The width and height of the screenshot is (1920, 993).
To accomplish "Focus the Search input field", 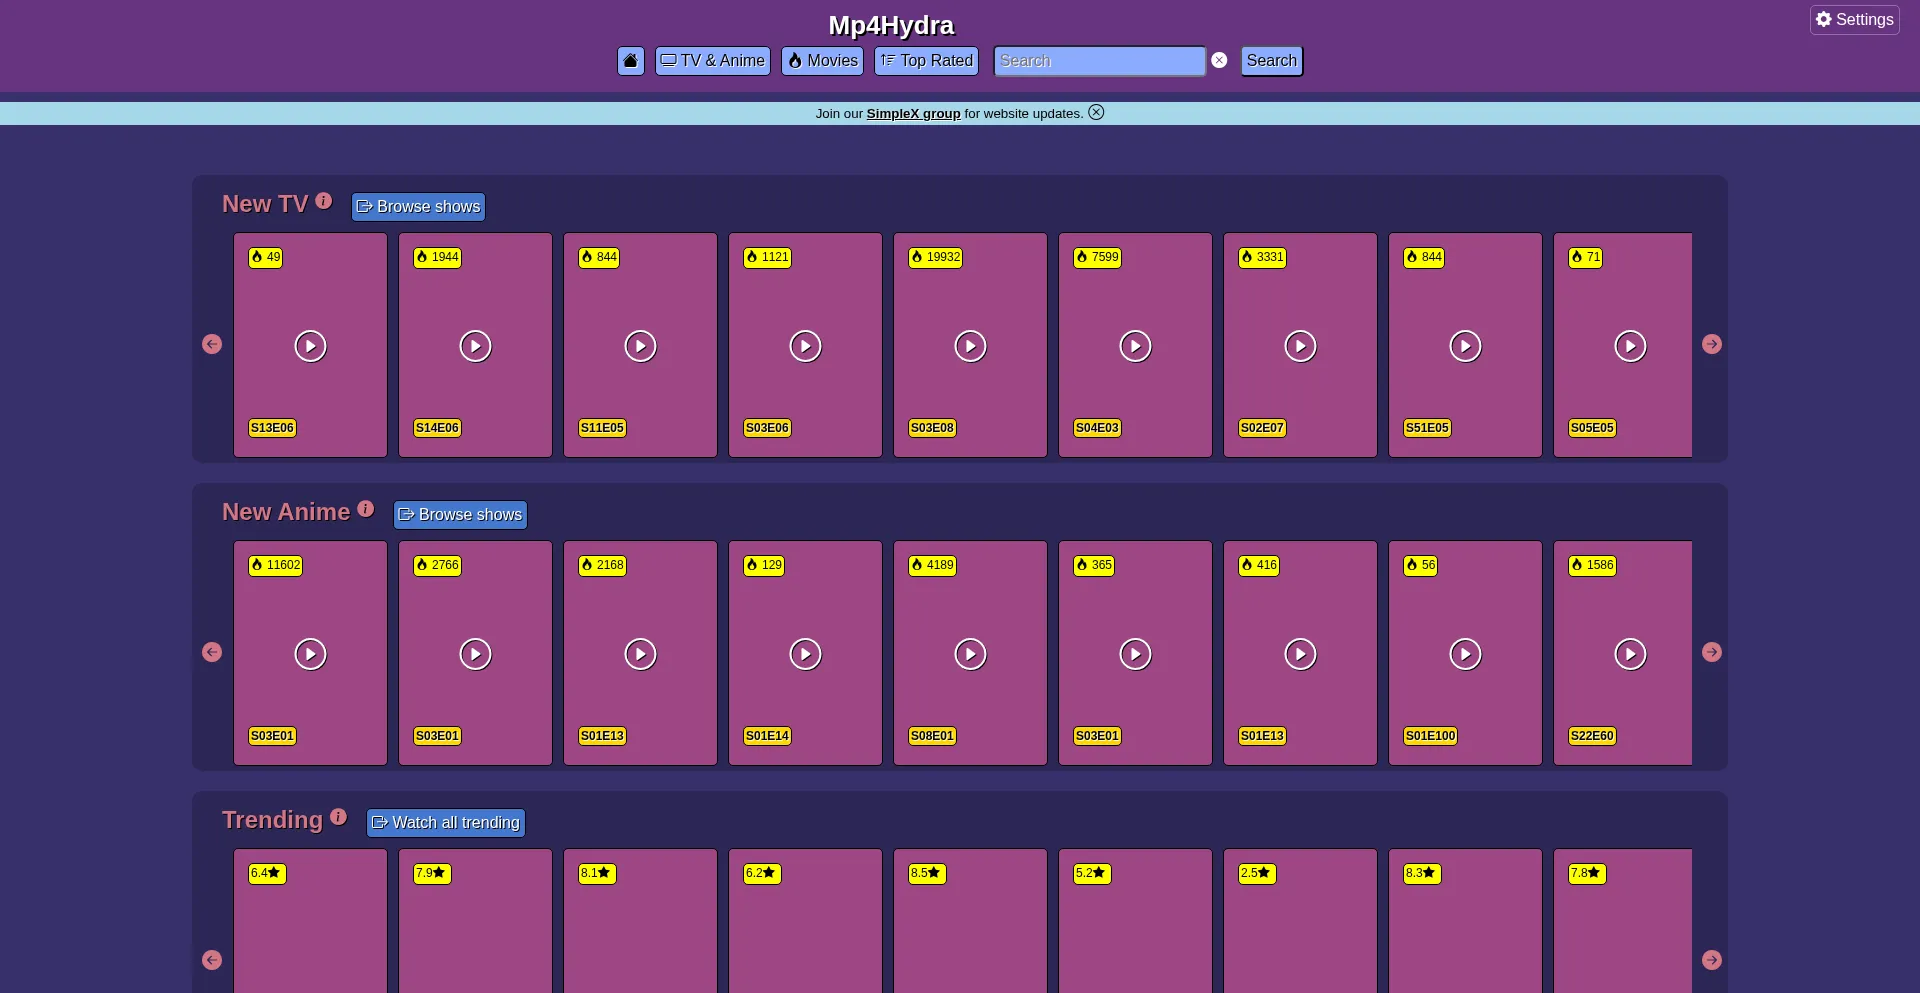I will pos(1099,61).
